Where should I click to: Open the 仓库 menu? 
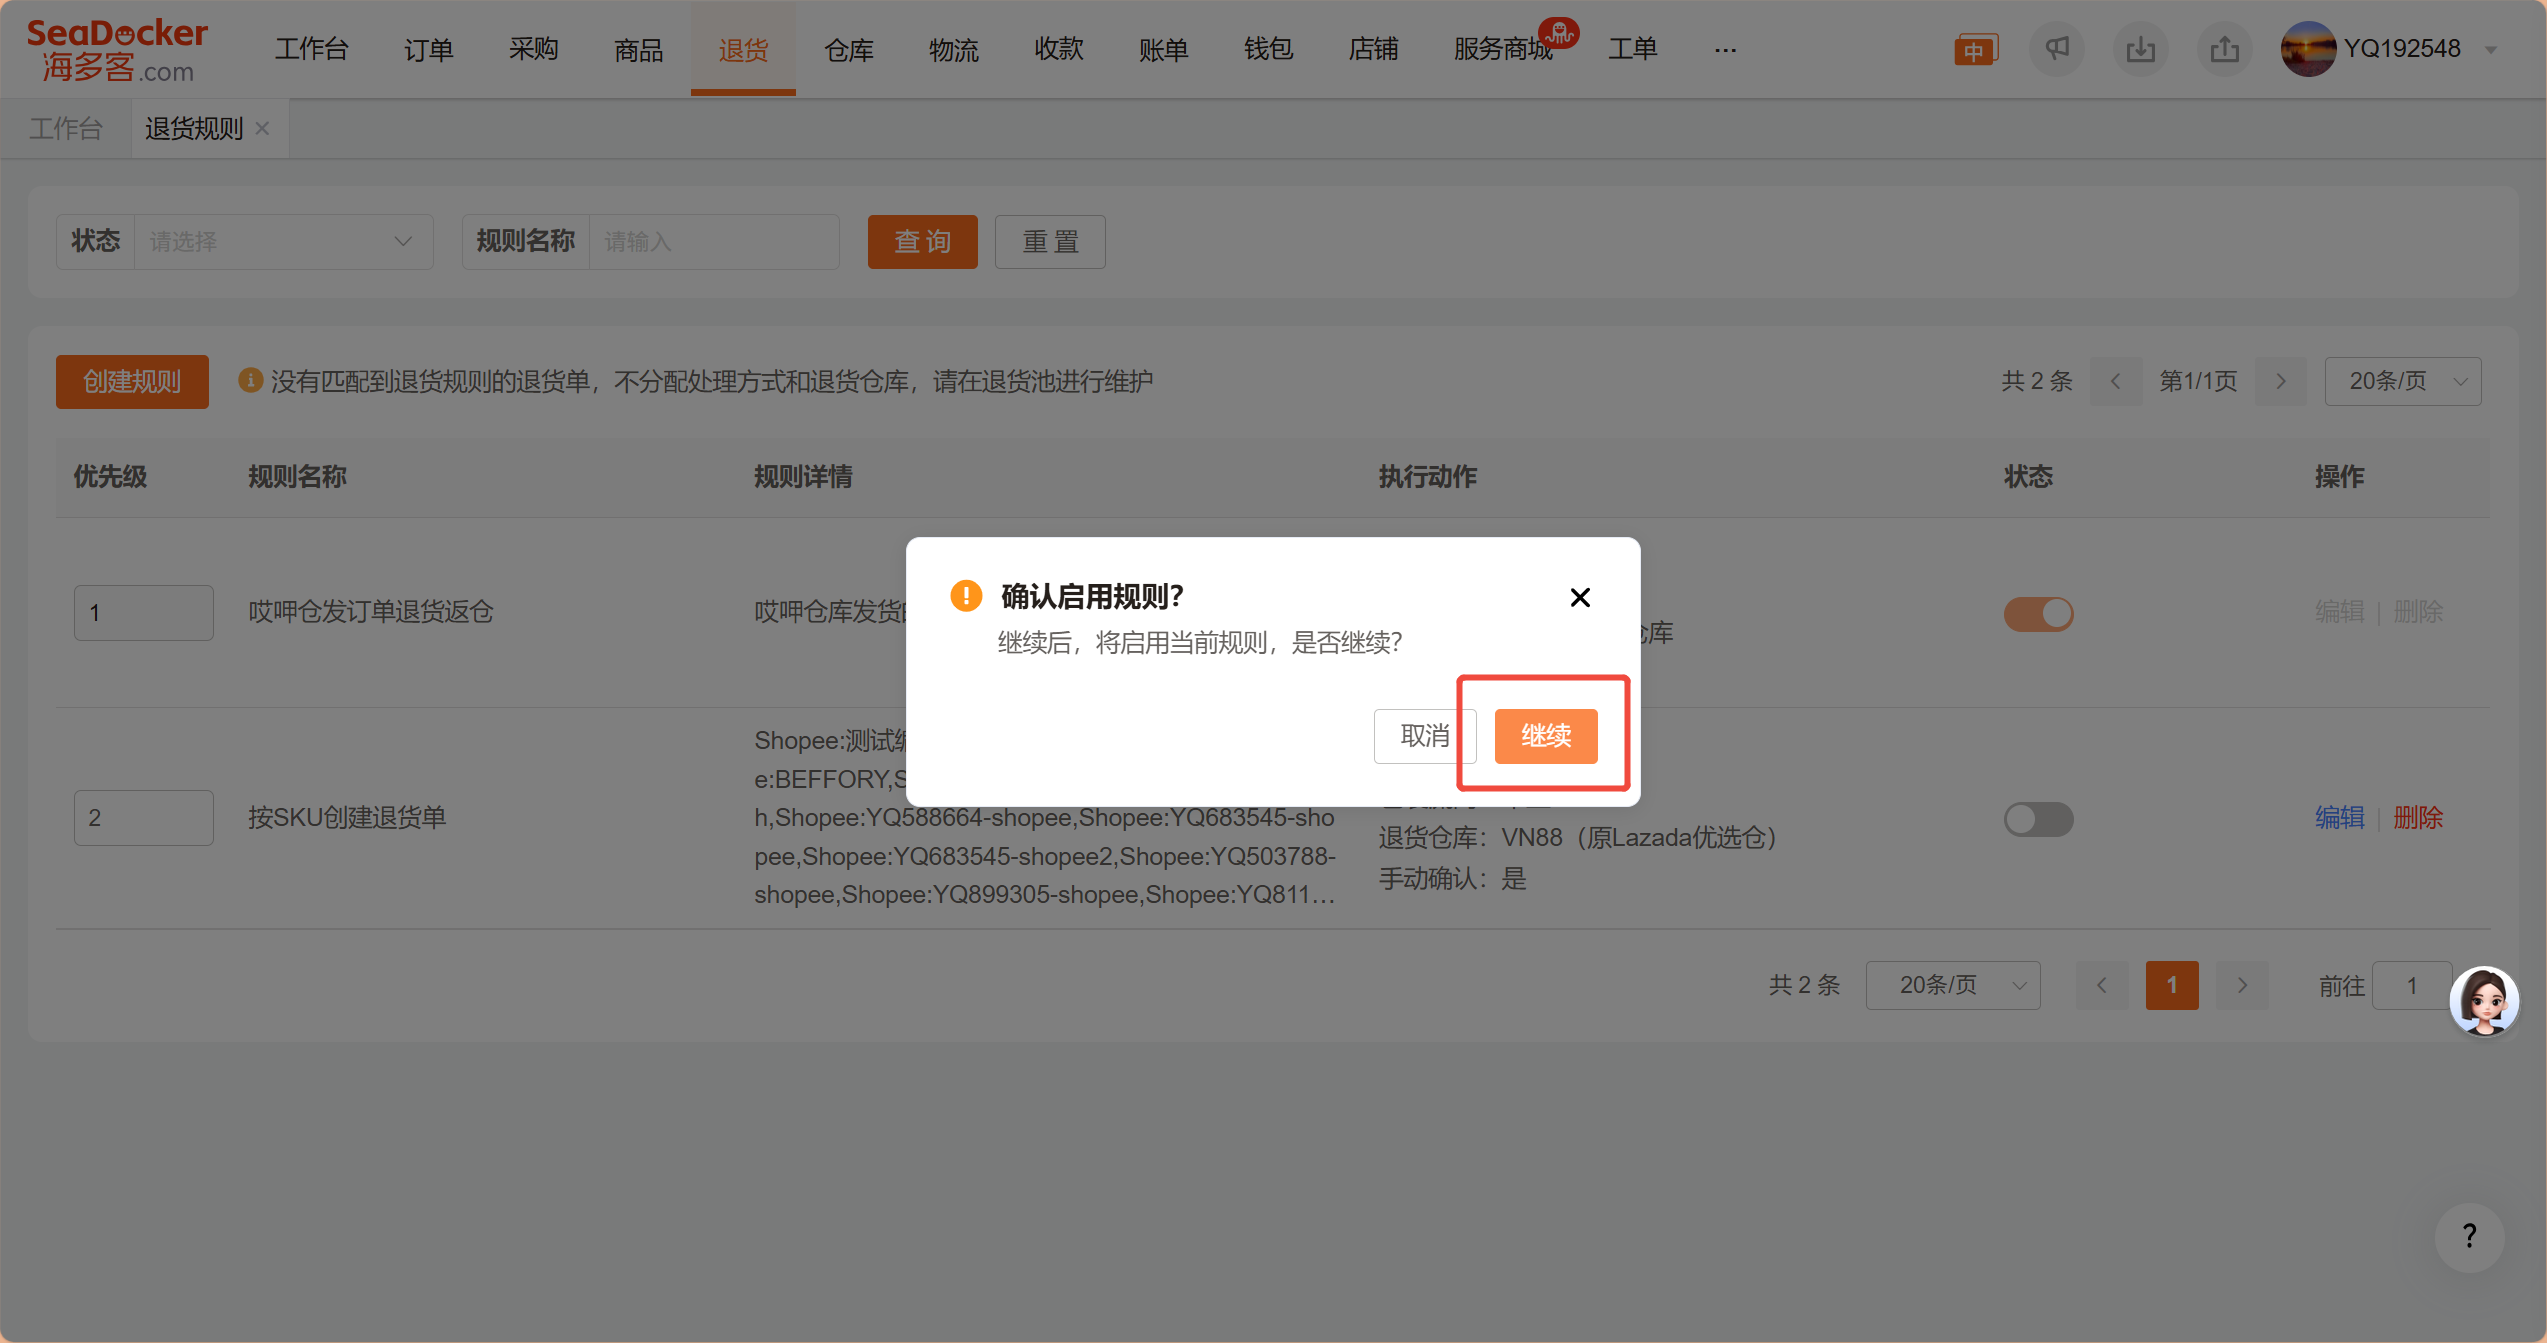tap(848, 49)
